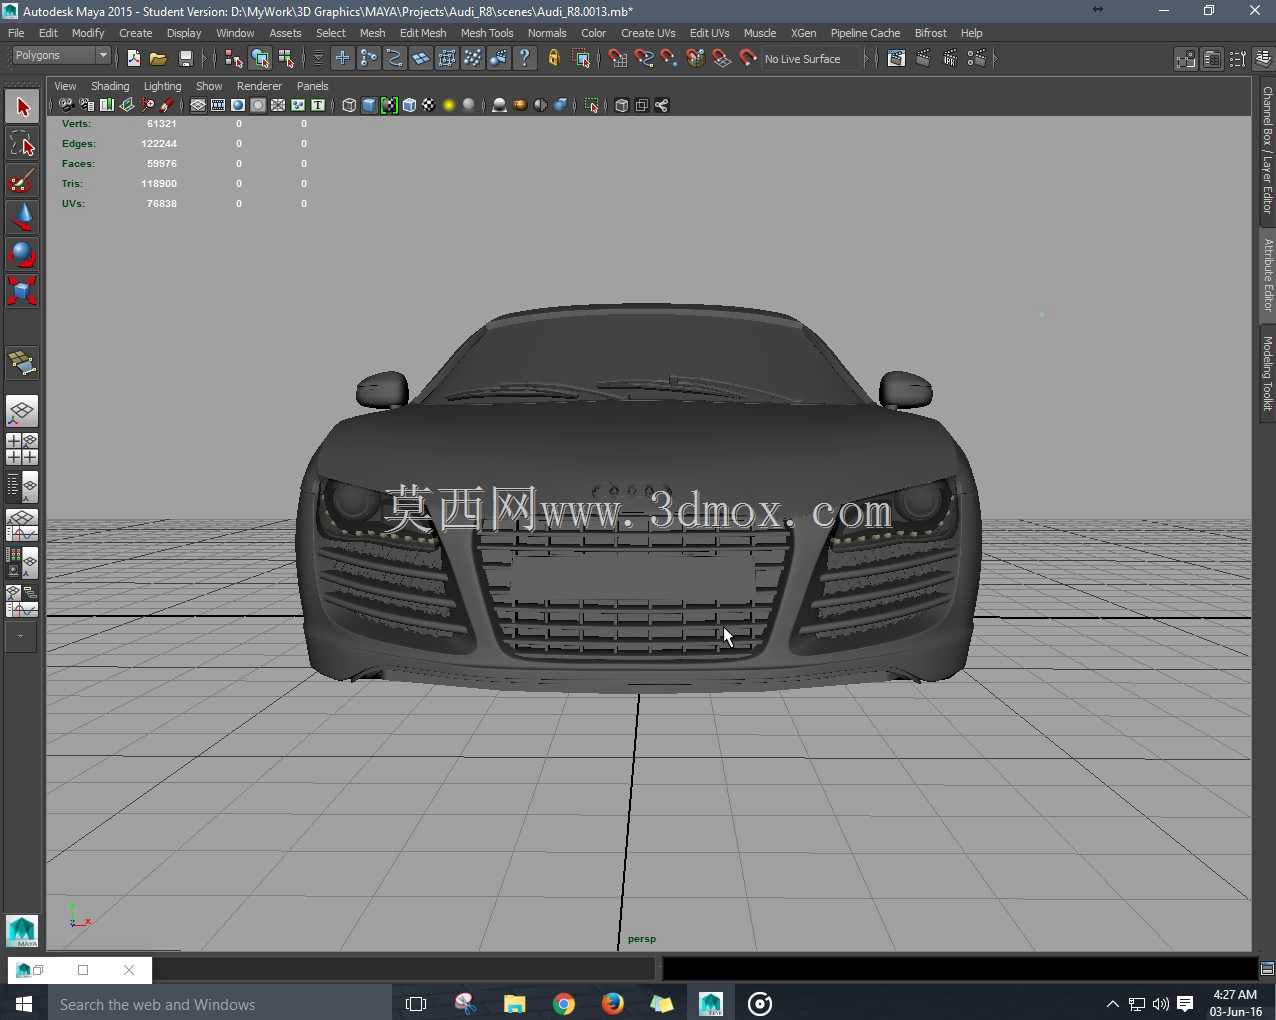Toggle Snap to grids magnet
The height and width of the screenshot is (1020, 1276).
pyautogui.click(x=618, y=59)
